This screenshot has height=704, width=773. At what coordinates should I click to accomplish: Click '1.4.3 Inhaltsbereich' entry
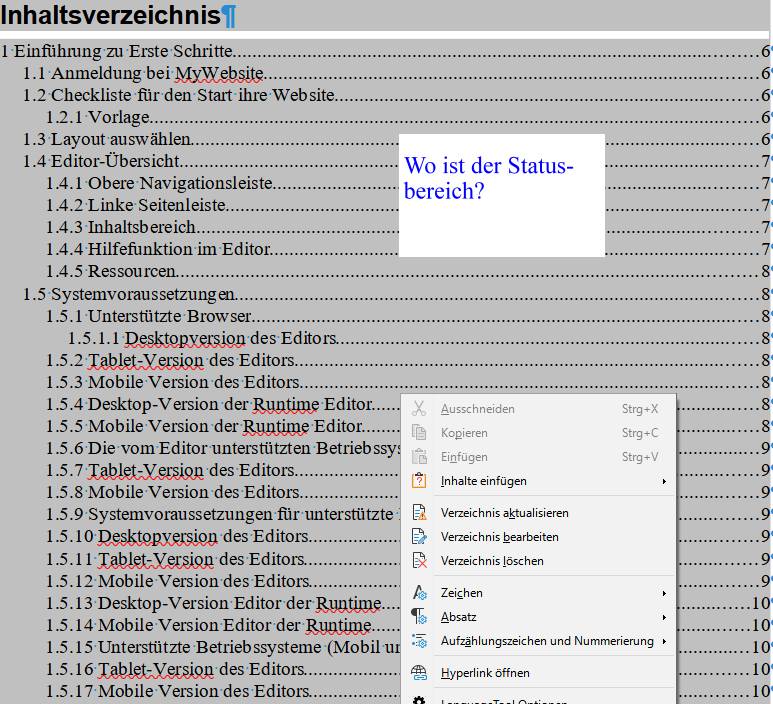[121, 227]
